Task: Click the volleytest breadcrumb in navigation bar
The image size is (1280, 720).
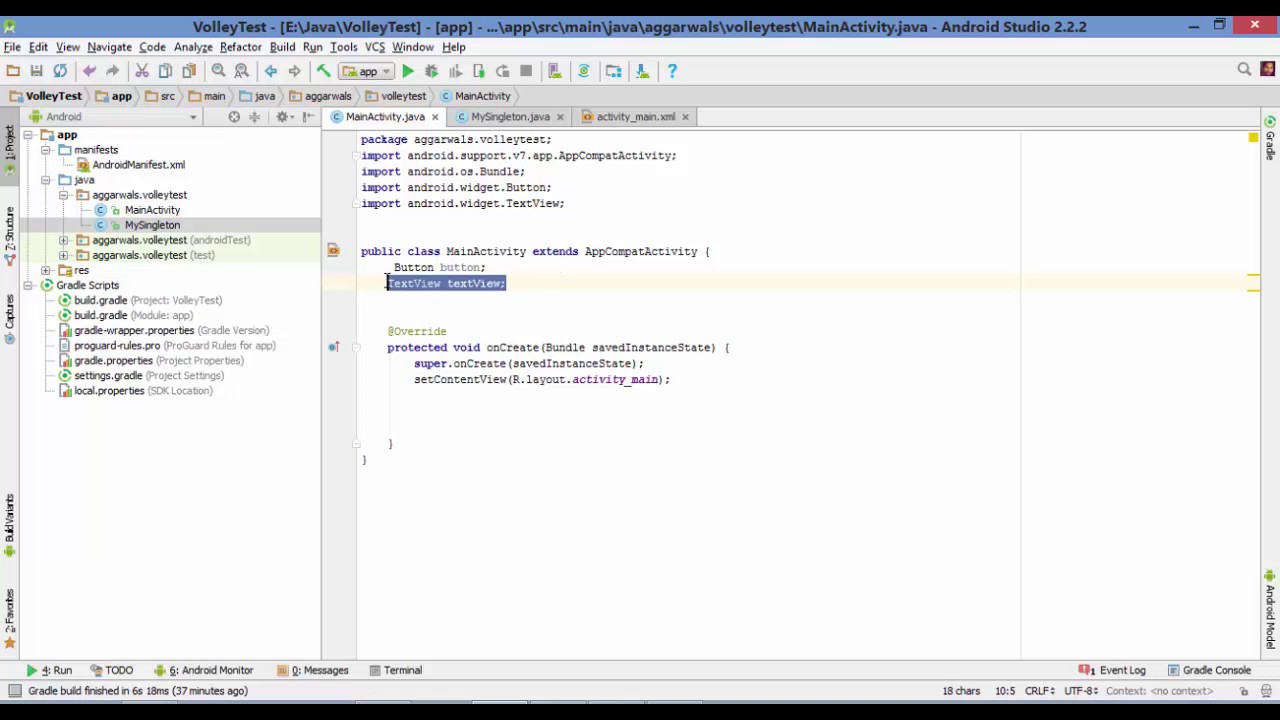Action: [x=396, y=96]
